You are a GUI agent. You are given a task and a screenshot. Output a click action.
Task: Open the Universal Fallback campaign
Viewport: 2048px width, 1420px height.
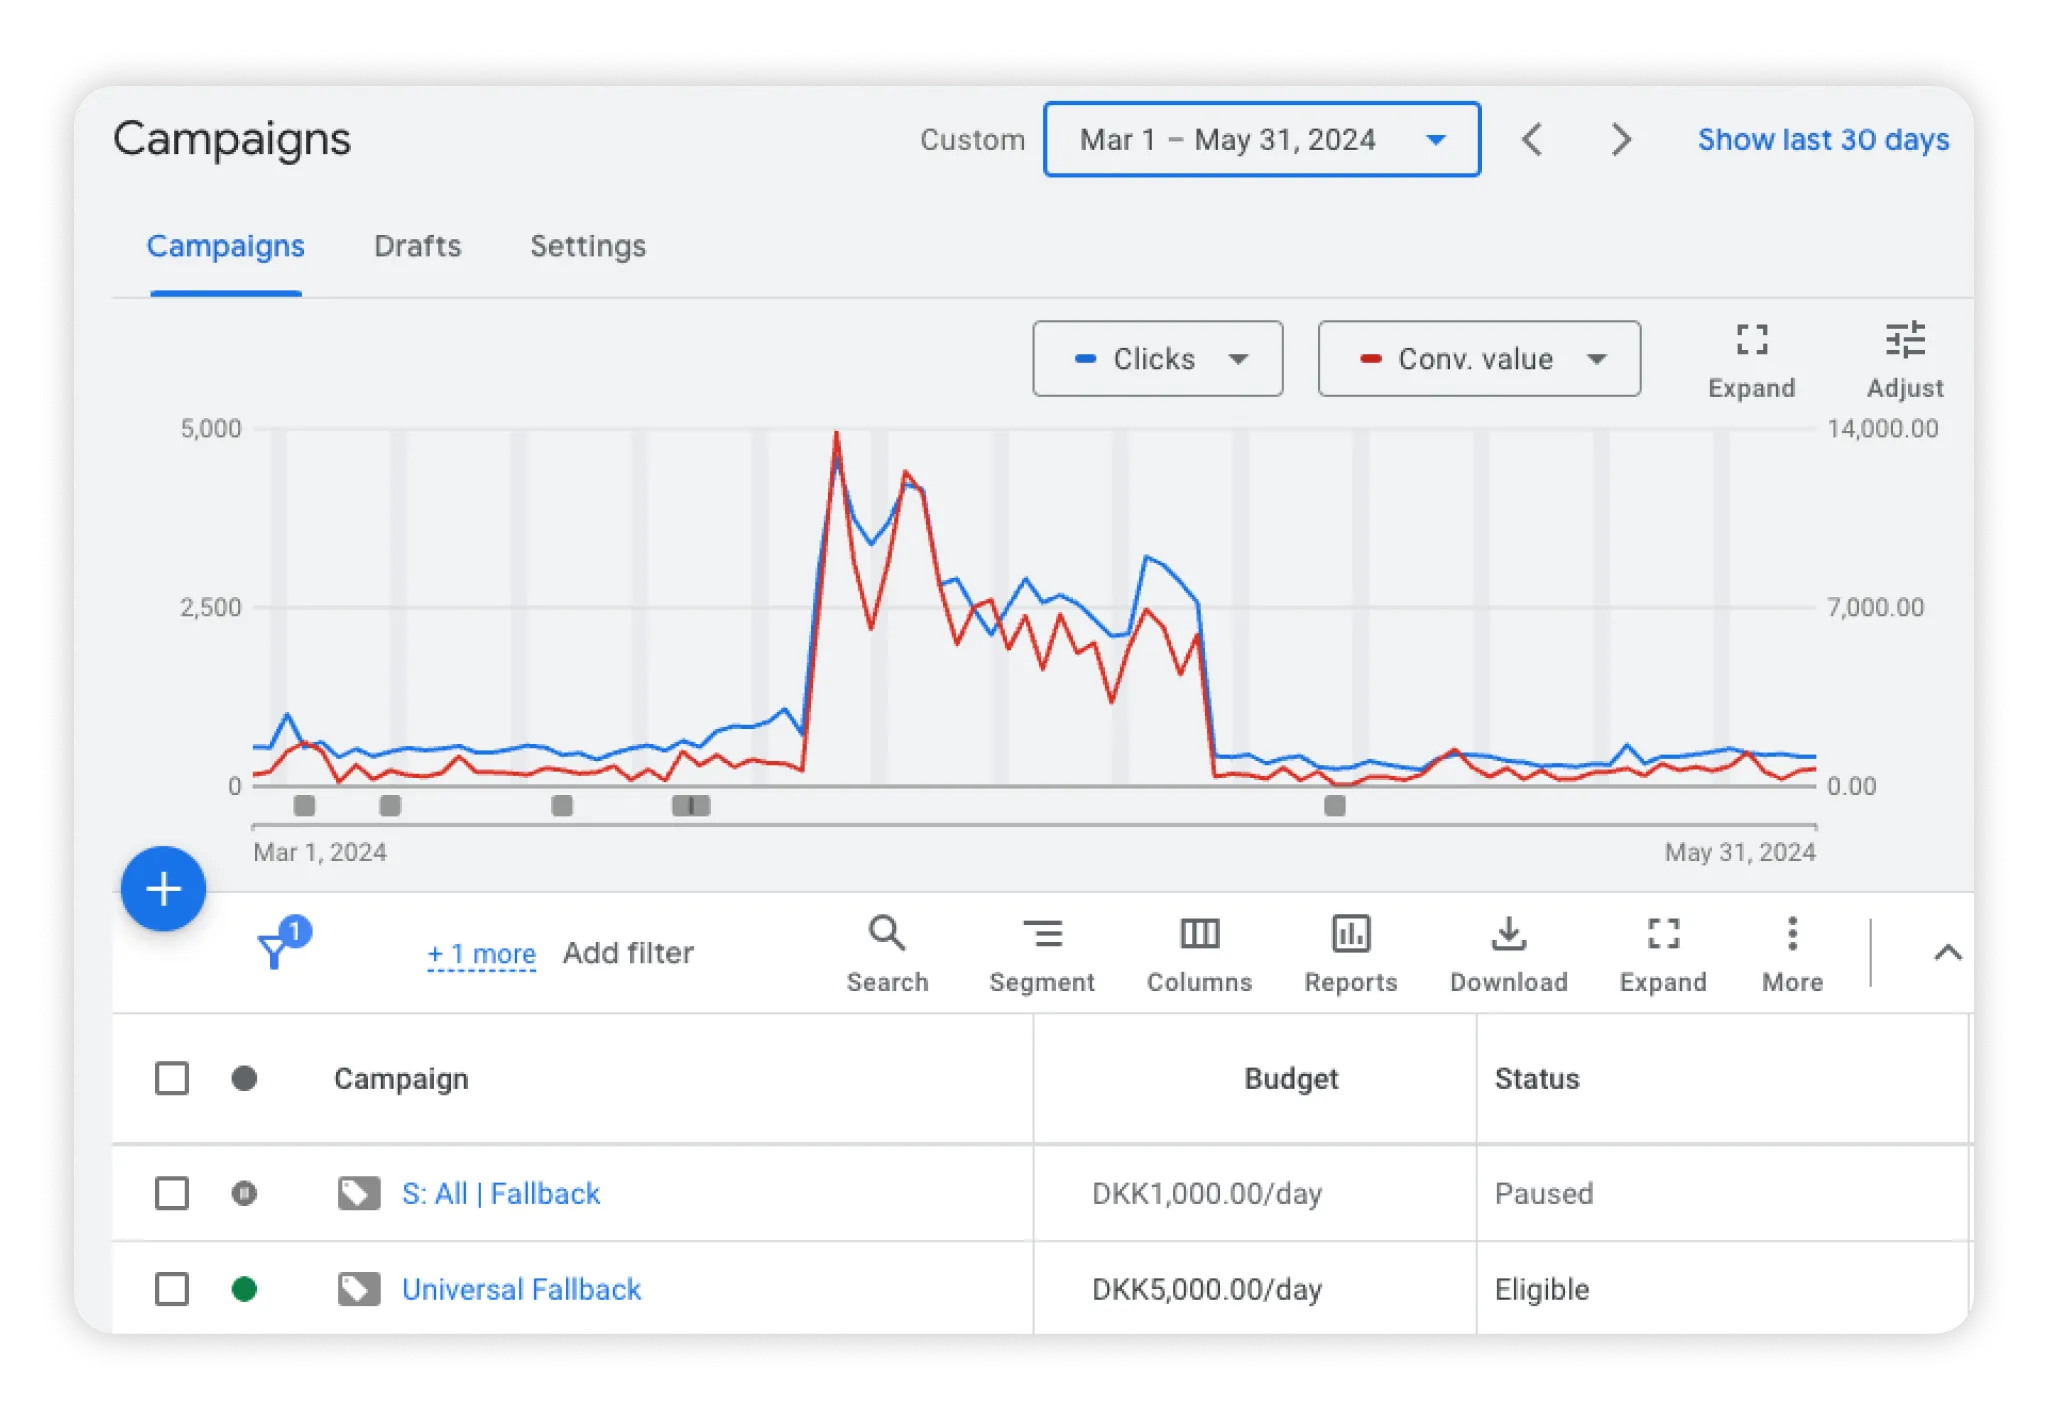point(521,1289)
